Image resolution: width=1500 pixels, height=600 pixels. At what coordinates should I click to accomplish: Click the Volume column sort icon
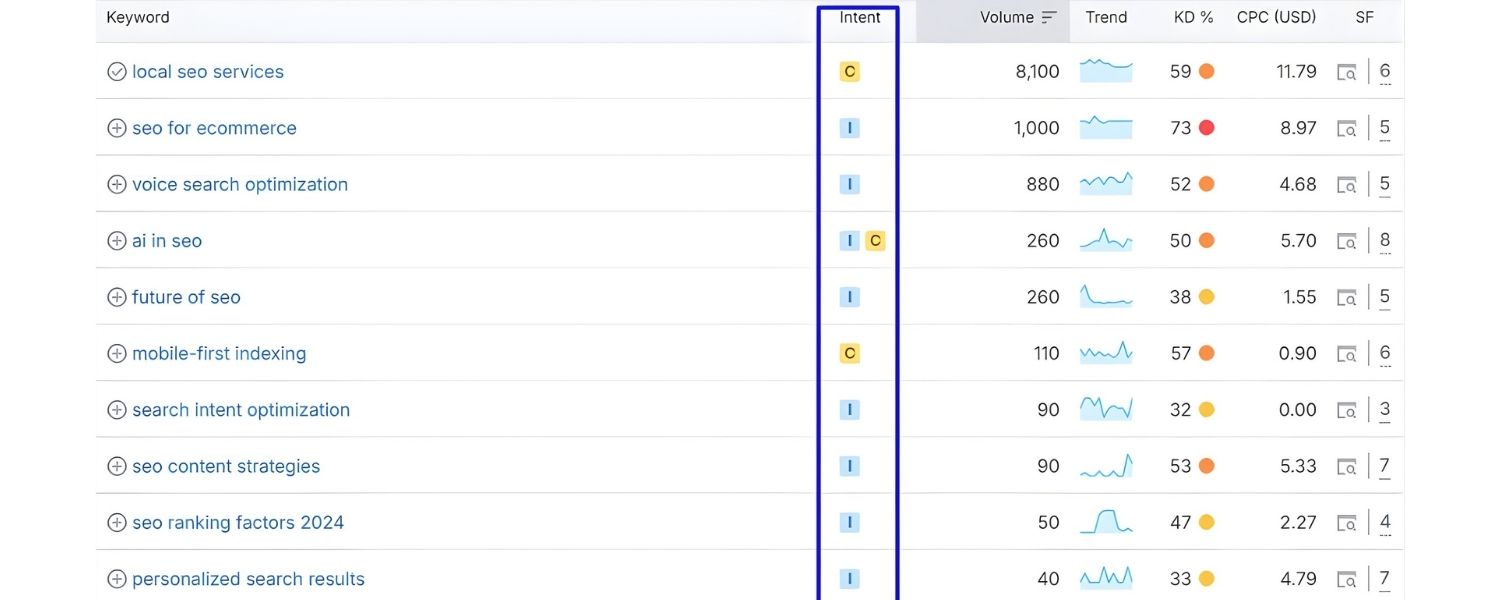1047,17
